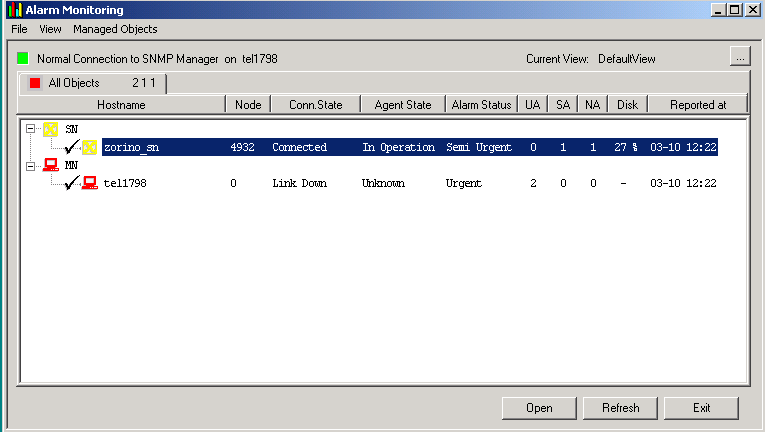This screenshot has height=432, width=765.
Task: Open the Managed Objects menu
Action: pos(115,29)
